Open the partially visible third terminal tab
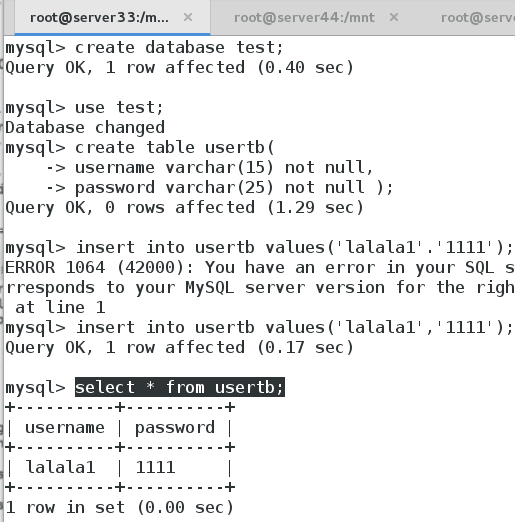This screenshot has height=522, width=515. (x=477, y=17)
